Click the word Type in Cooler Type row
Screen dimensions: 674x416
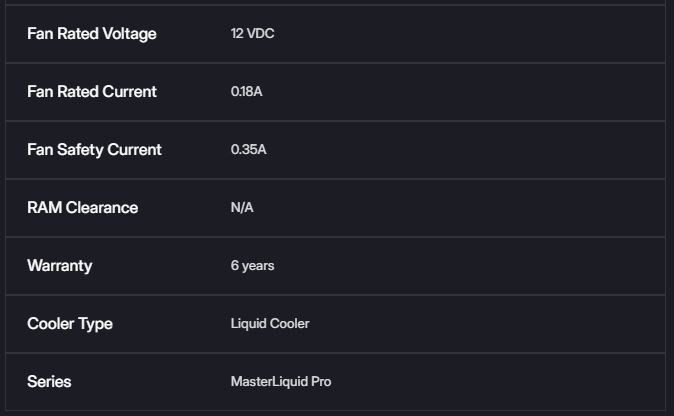coord(95,324)
